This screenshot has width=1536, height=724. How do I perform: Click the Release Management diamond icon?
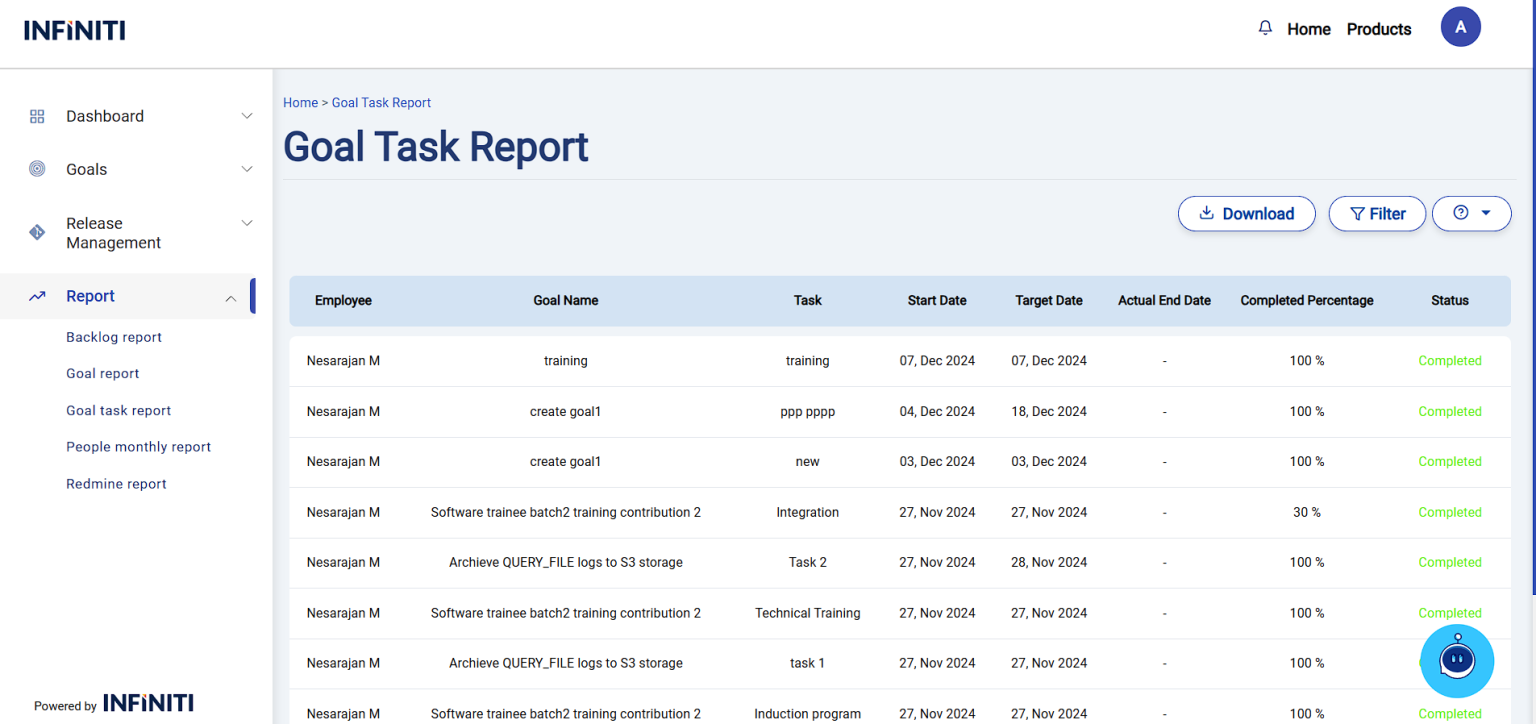(x=37, y=232)
